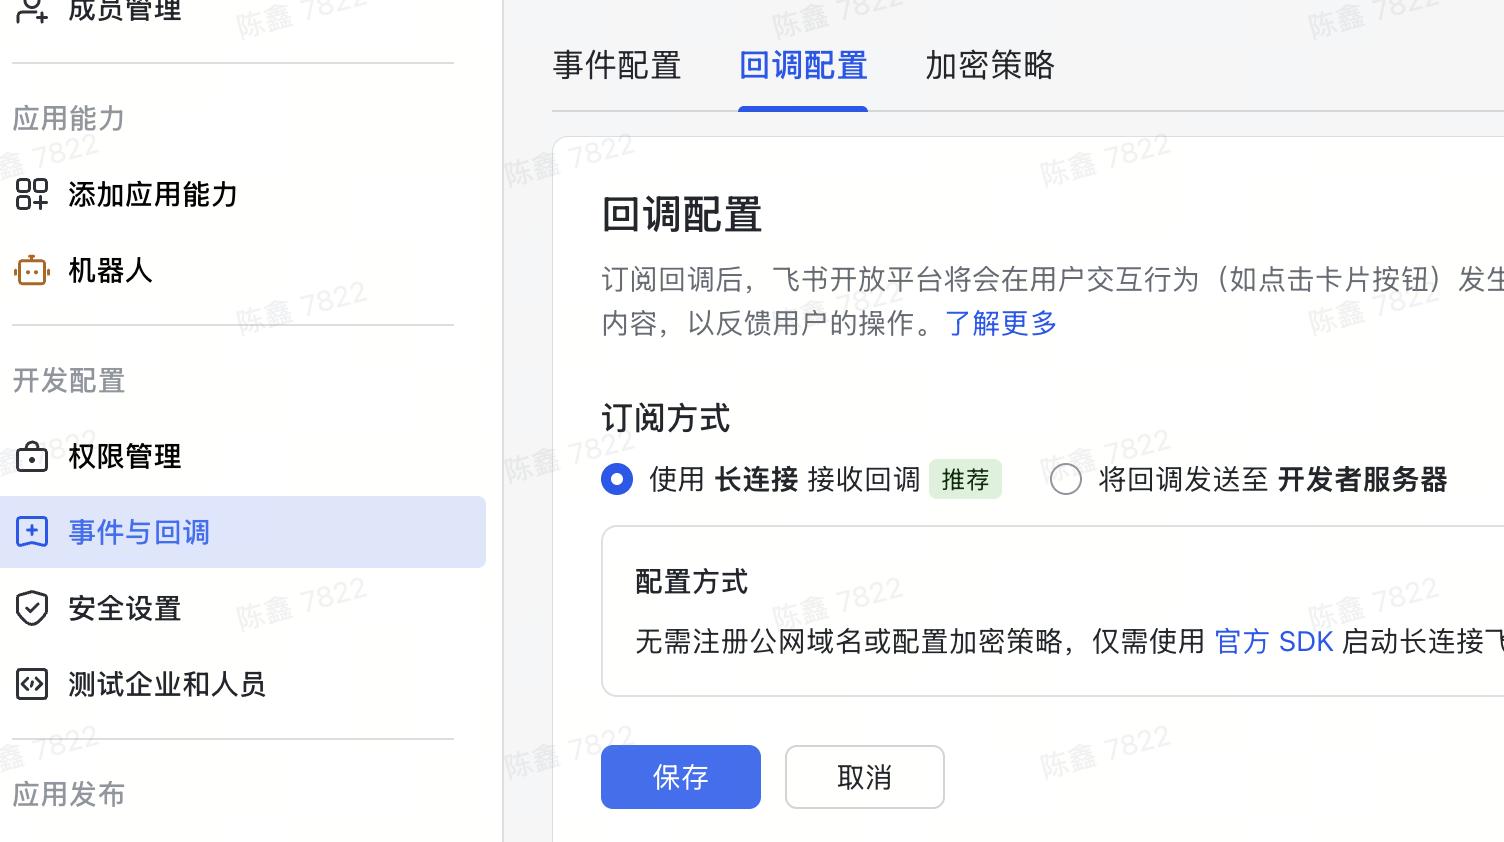
Task: Click the green 推荐 badge
Action: click(965, 479)
